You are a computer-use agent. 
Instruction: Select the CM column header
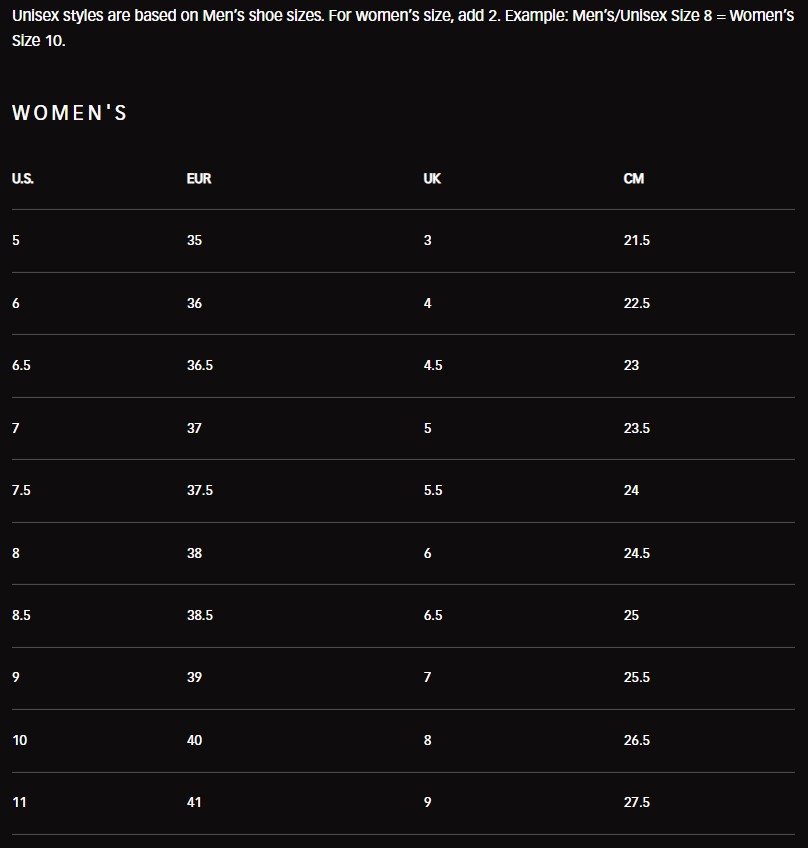[634, 179]
